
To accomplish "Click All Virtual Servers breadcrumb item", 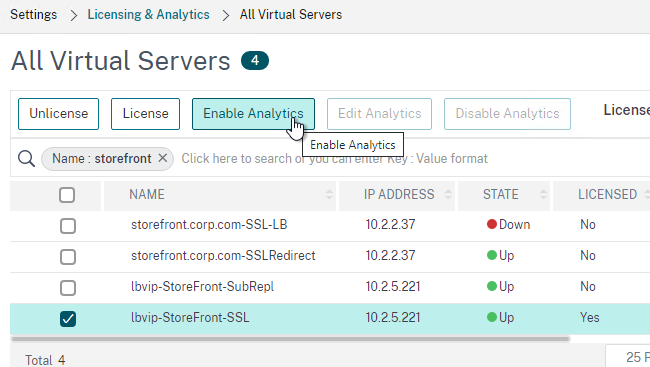I will 291,15.
